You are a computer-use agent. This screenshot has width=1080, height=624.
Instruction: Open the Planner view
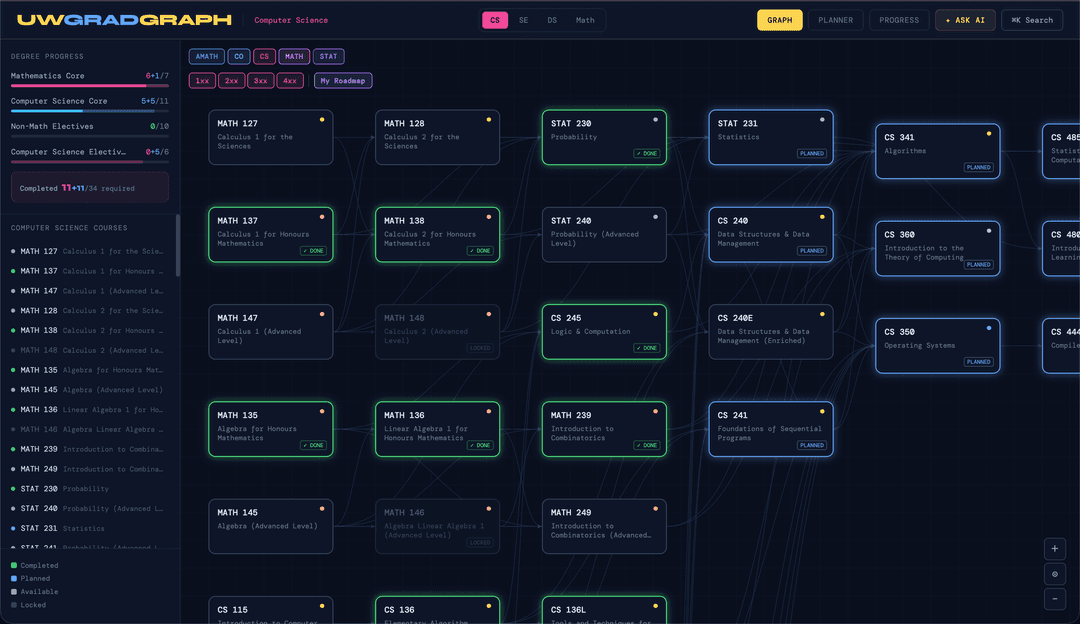[x=836, y=20]
